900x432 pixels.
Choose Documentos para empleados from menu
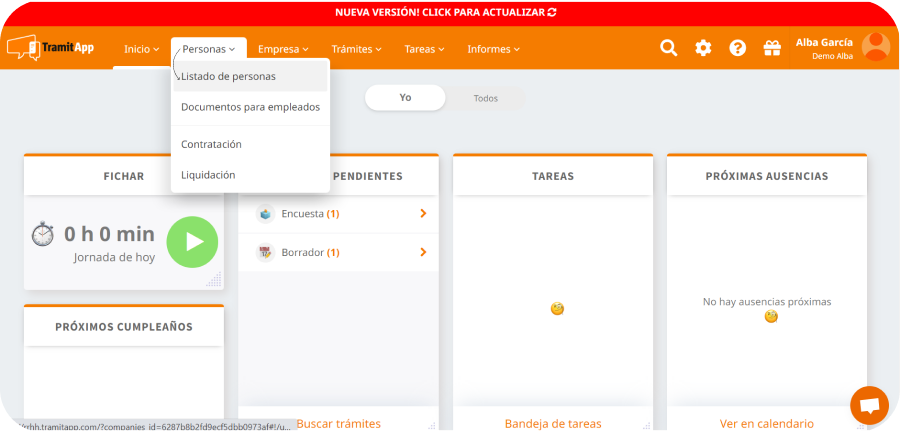coord(250,106)
